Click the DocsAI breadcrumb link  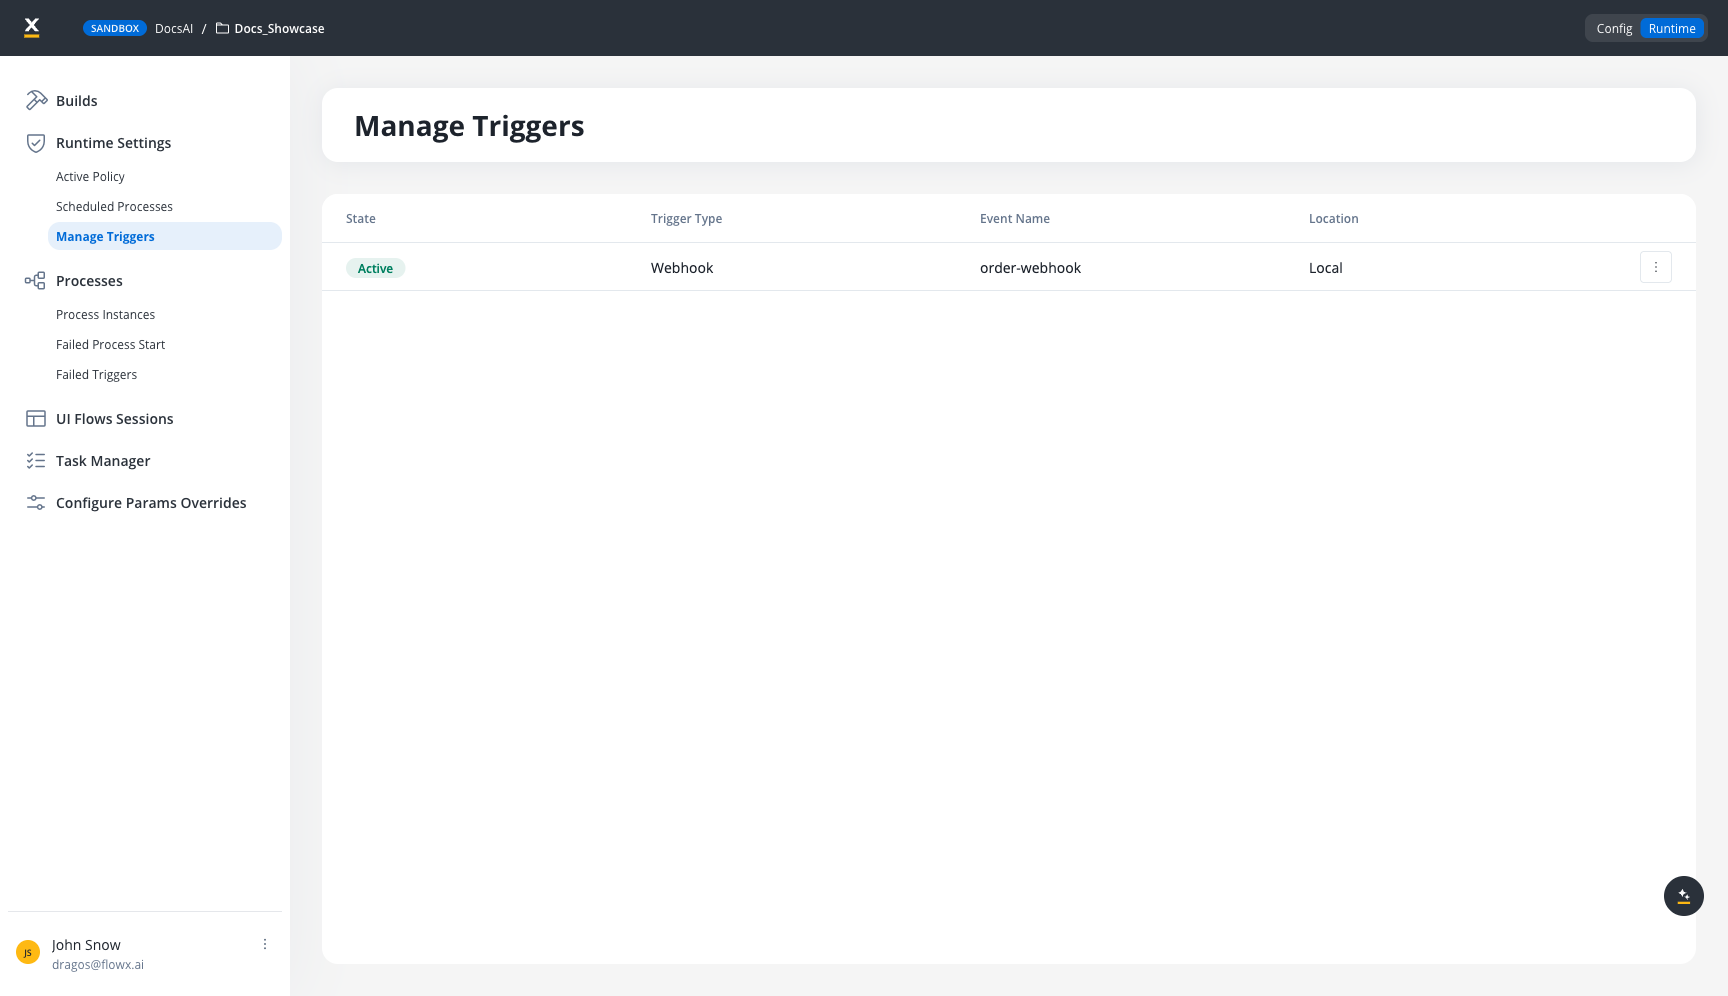point(174,28)
